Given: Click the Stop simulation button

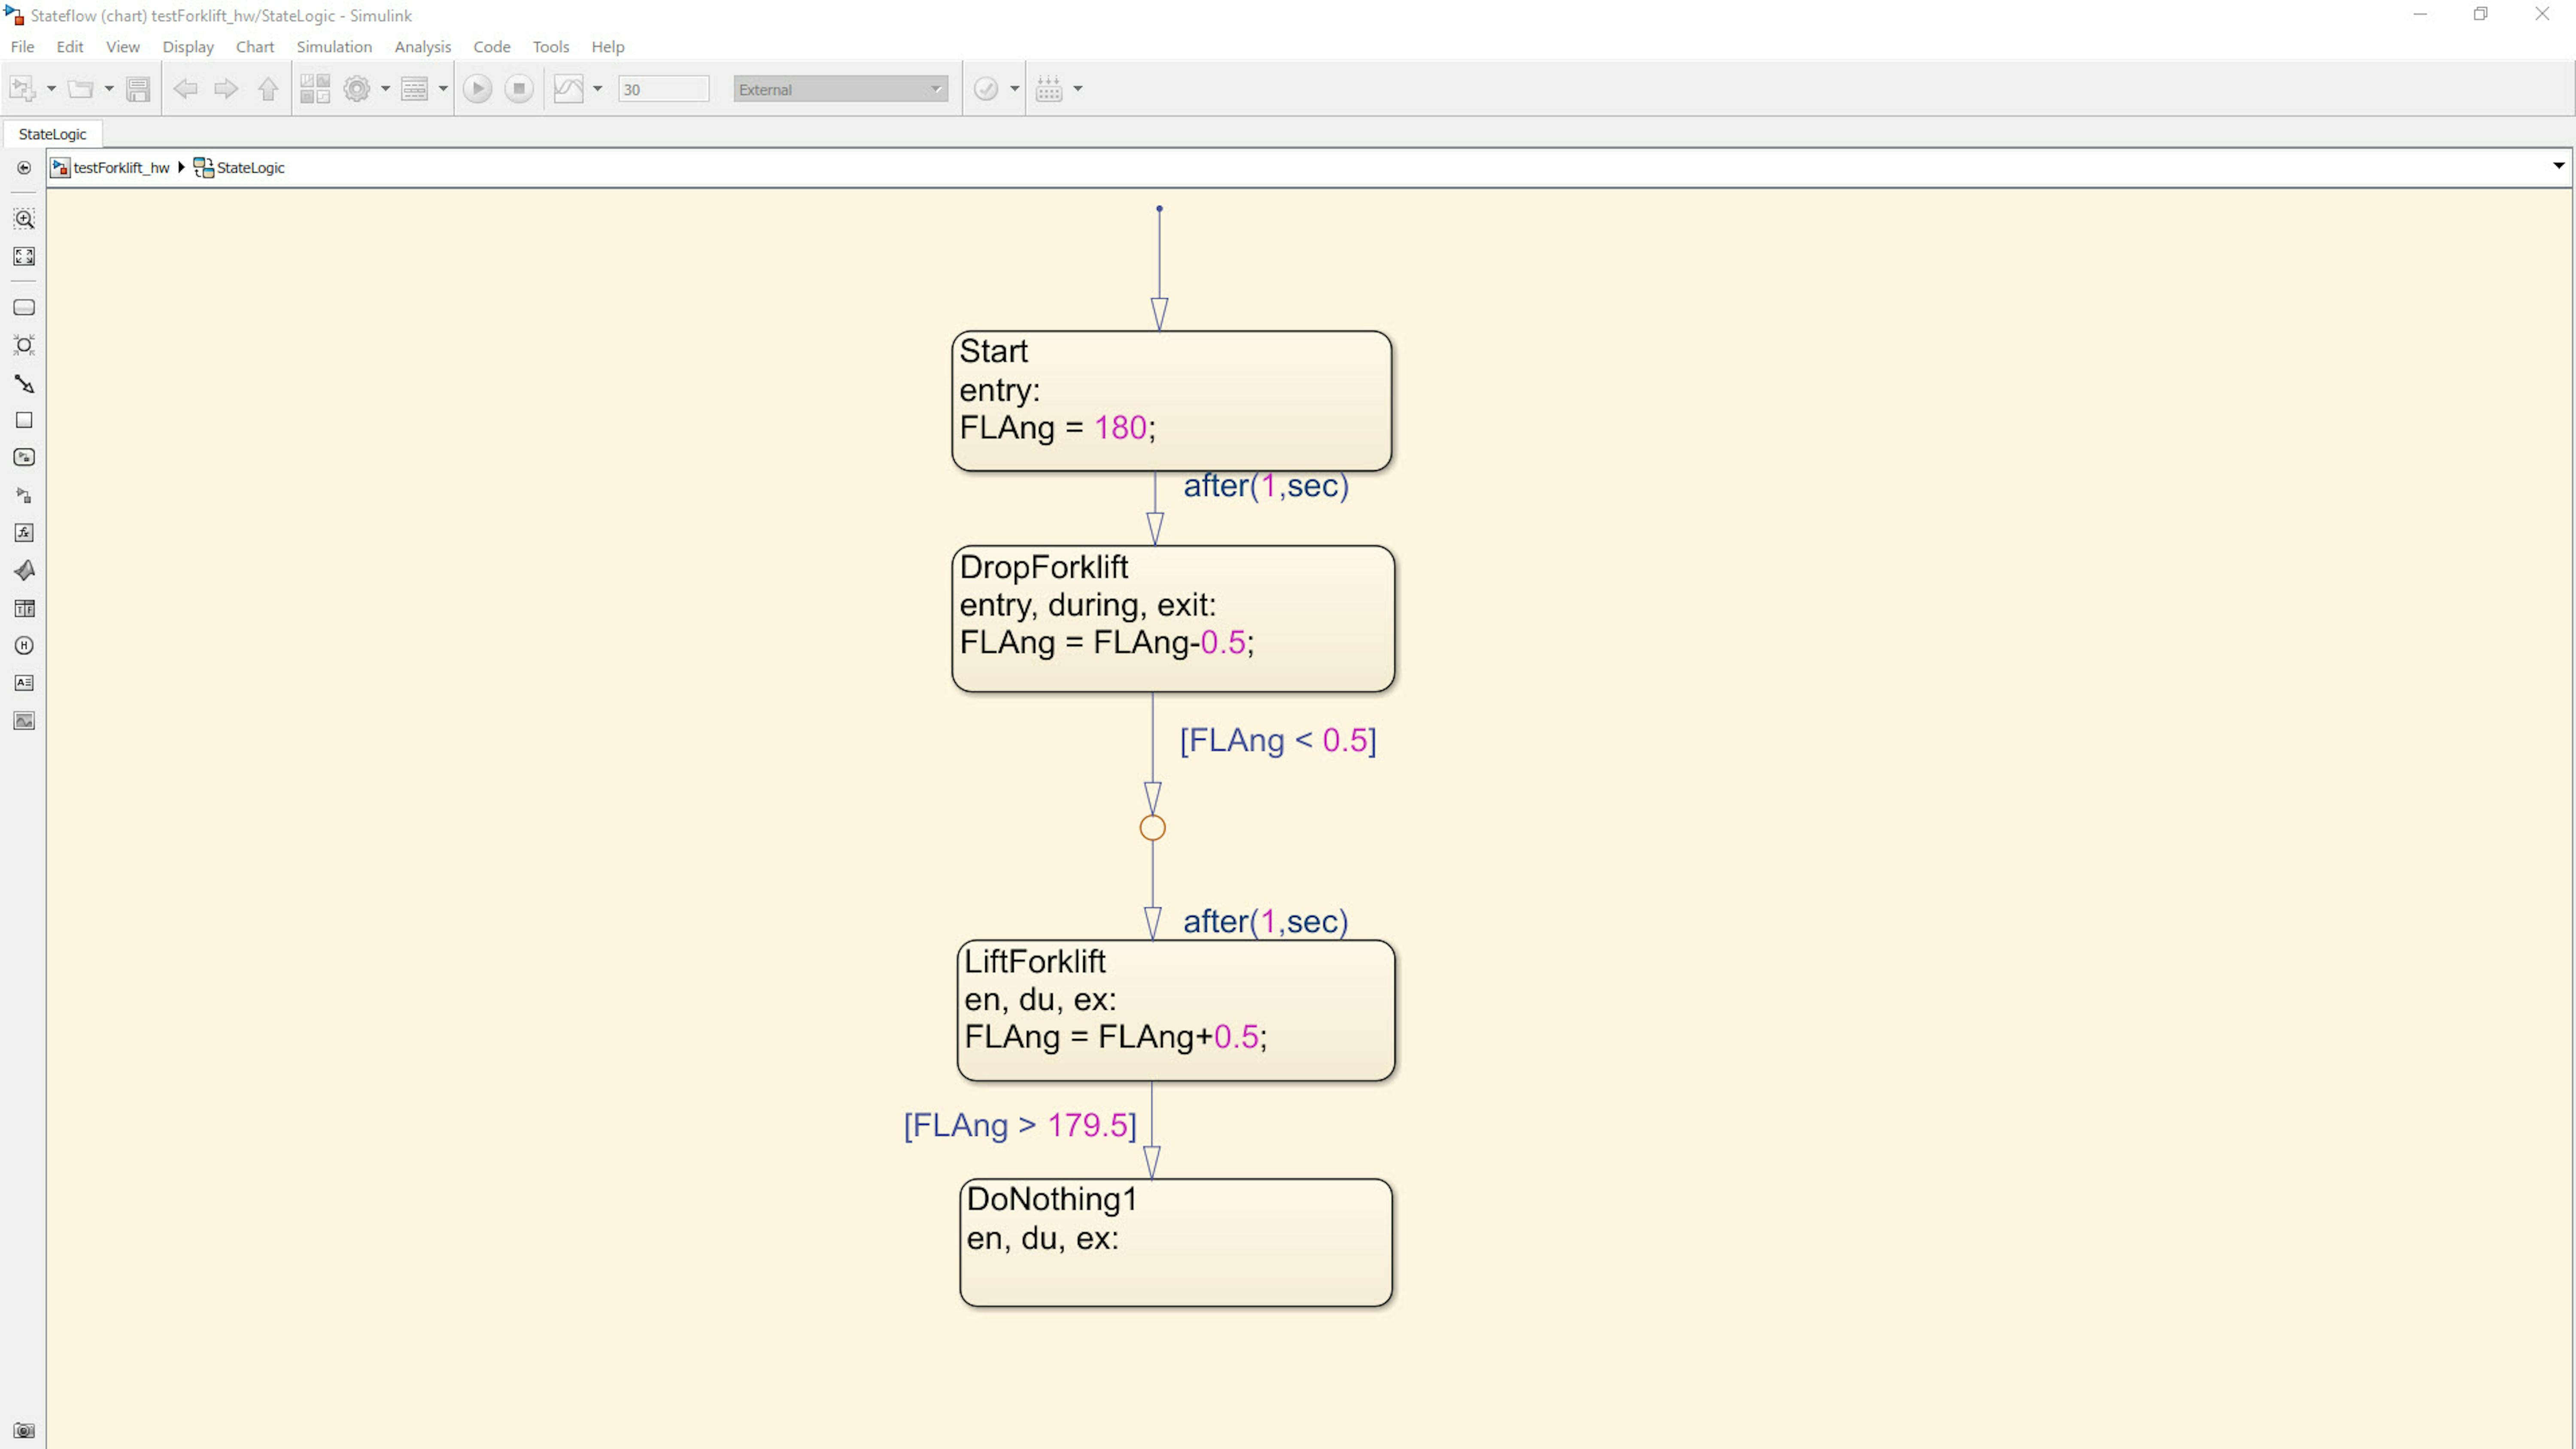Looking at the screenshot, I should pos(519,89).
